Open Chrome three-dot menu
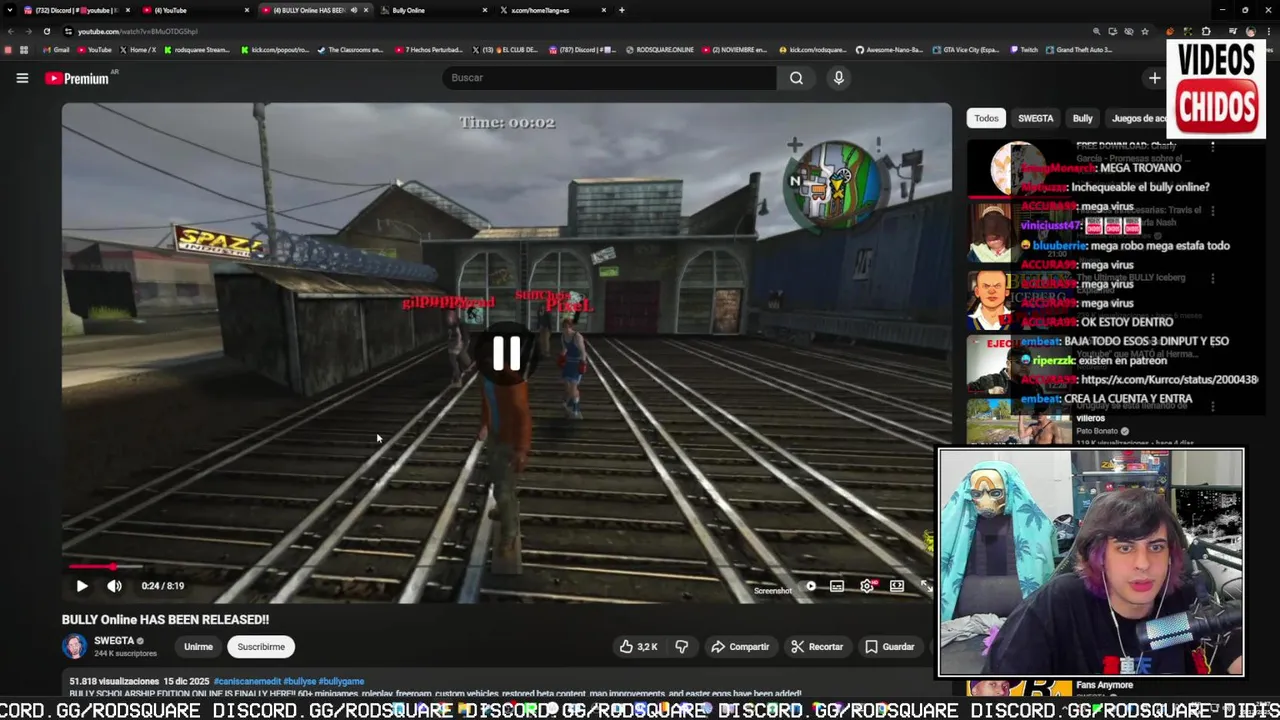 click(1267, 31)
